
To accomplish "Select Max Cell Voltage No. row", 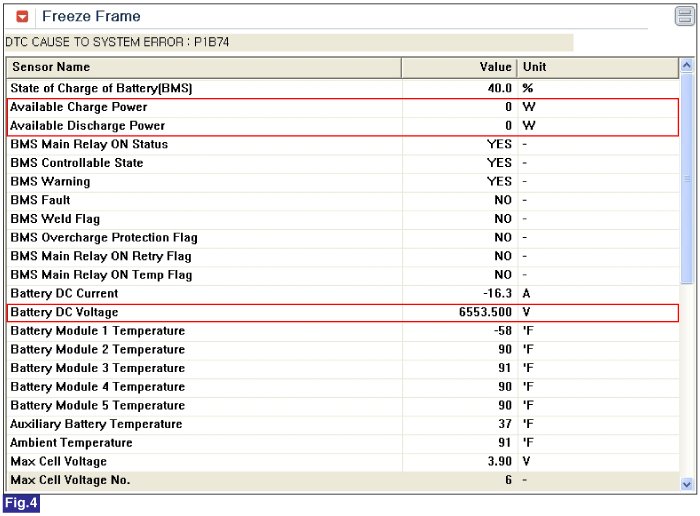I will tap(343, 481).
